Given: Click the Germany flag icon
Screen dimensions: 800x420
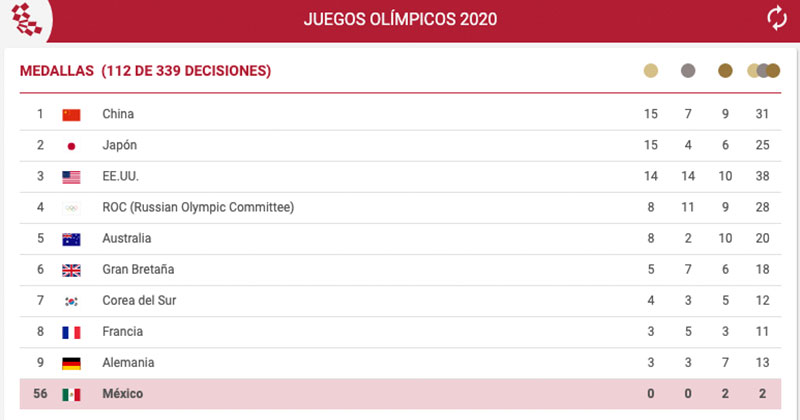Looking at the screenshot, I should tap(71, 363).
